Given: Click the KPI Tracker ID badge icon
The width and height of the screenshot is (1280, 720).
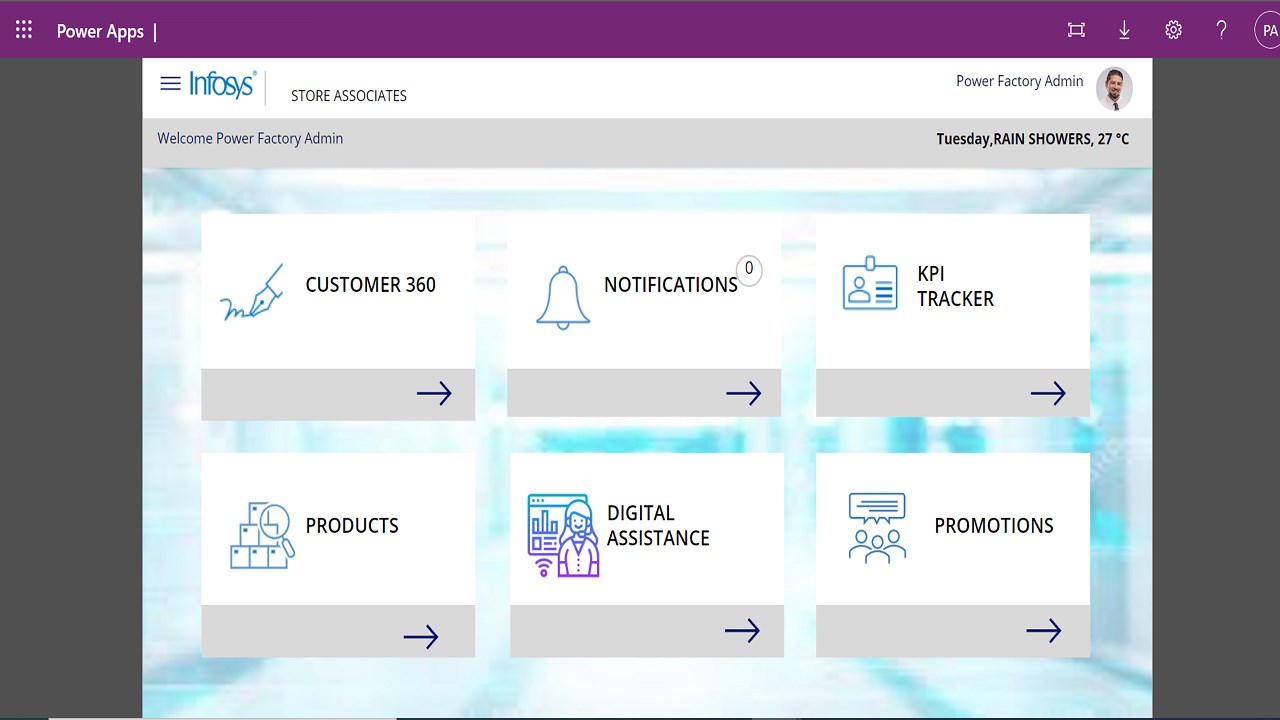Looking at the screenshot, I should pos(870,283).
